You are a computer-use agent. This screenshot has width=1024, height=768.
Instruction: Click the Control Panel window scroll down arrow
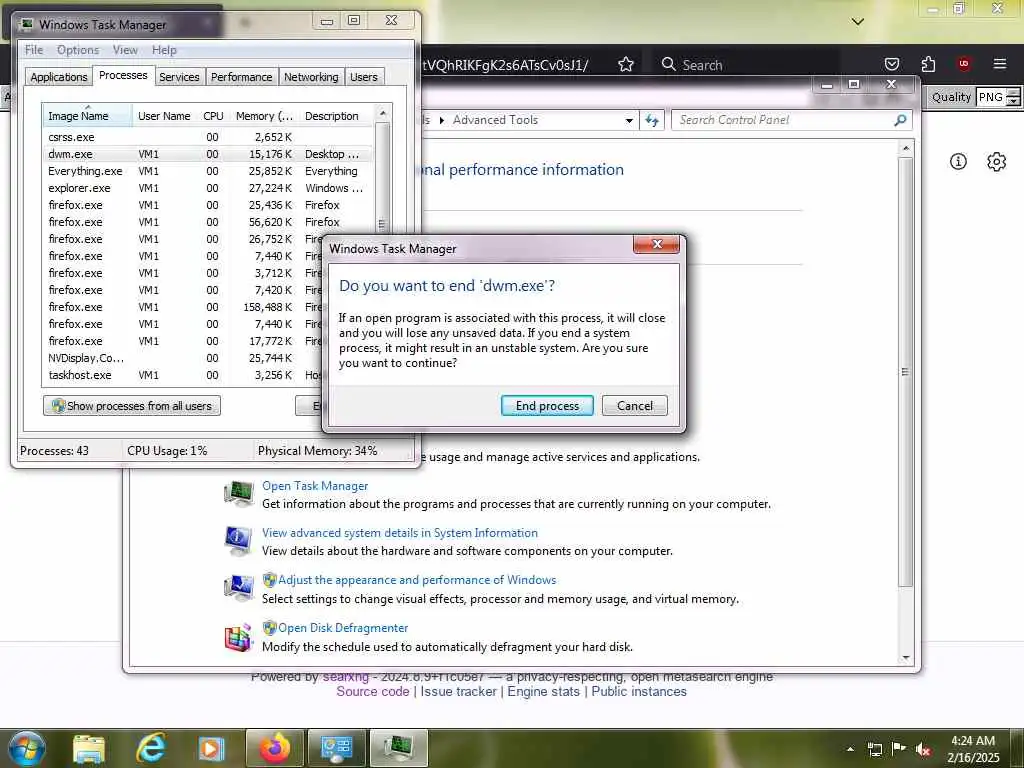point(905,658)
